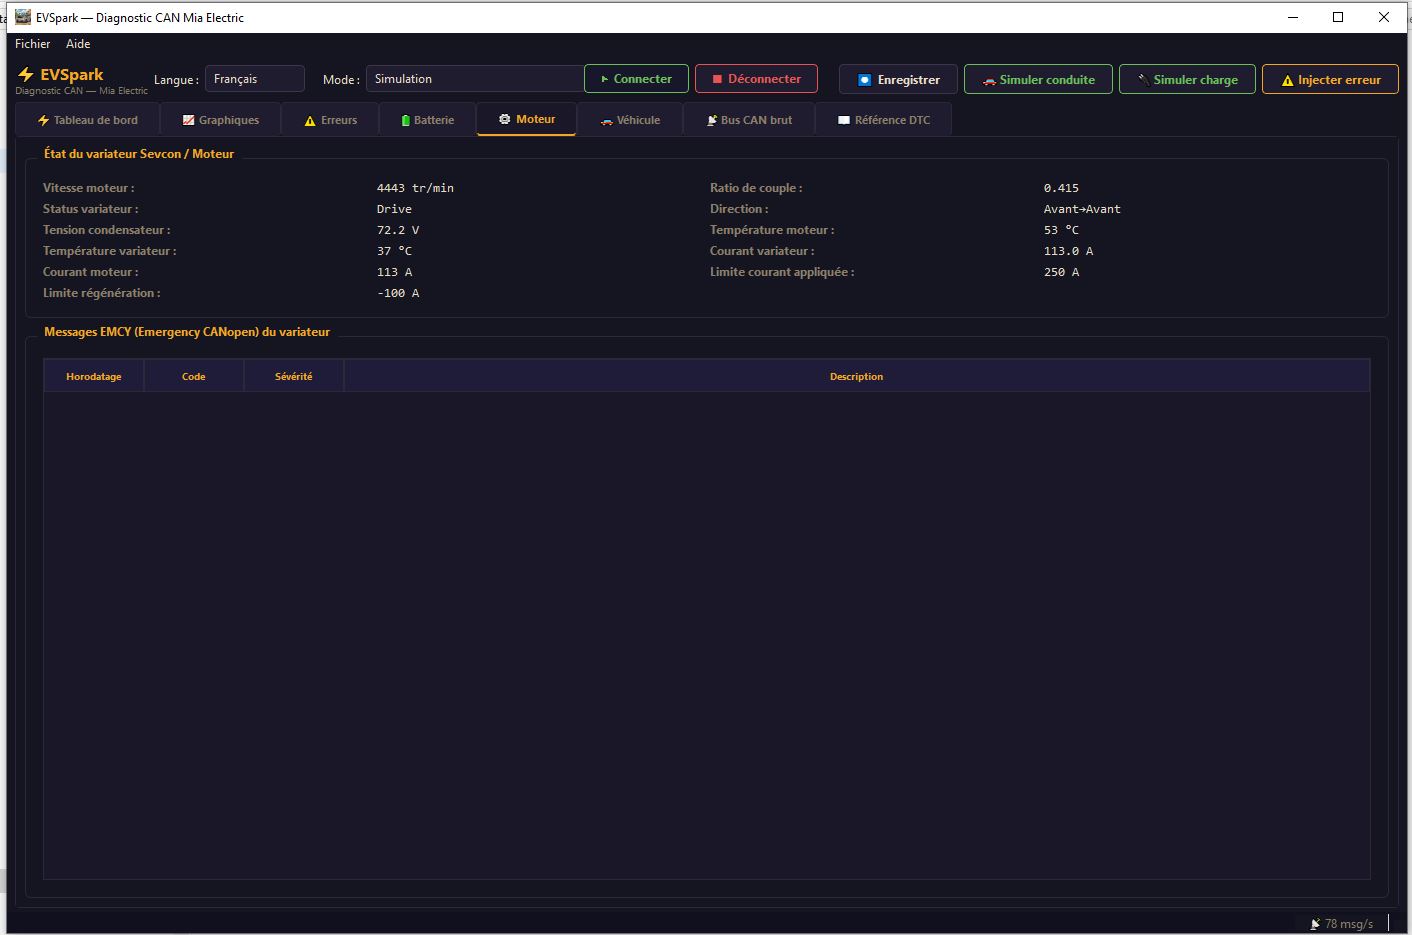Screen dimensions: 1412x935
Task: Open the Aide menu
Action: [78, 44]
